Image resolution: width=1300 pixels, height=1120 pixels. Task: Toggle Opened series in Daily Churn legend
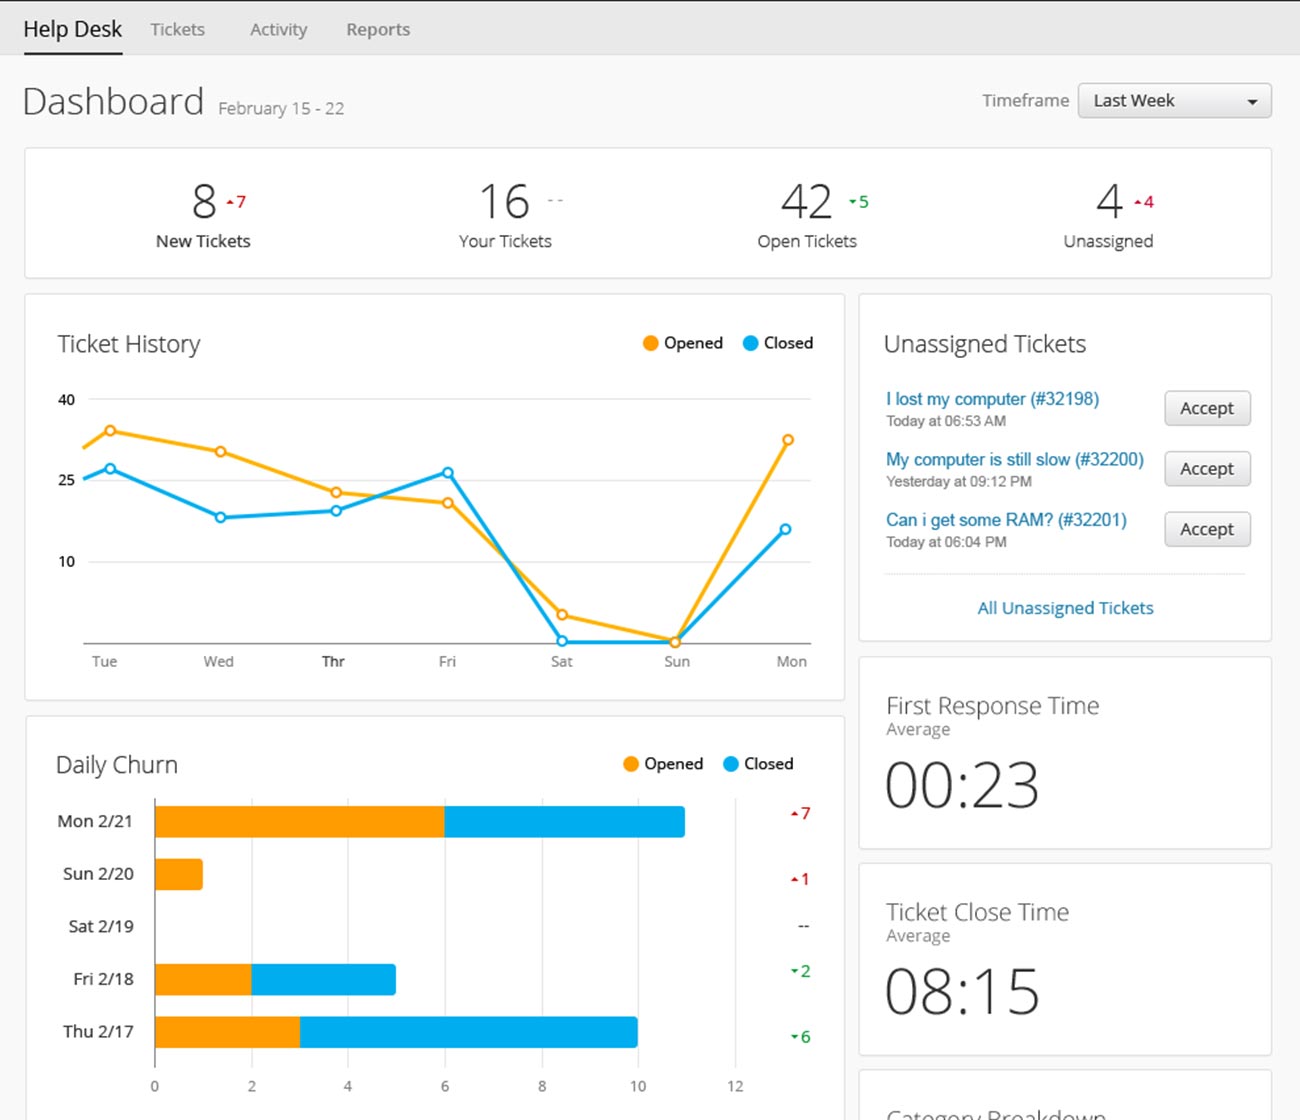coord(662,764)
